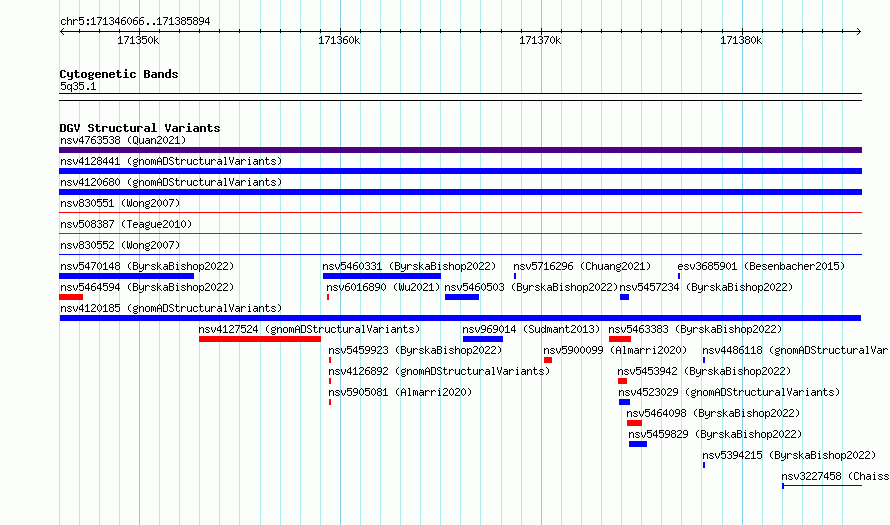This screenshot has width=890, height=525.
Task: Open the nsv5394215 (ByrskaBishop2022) label
Action: click(790, 455)
